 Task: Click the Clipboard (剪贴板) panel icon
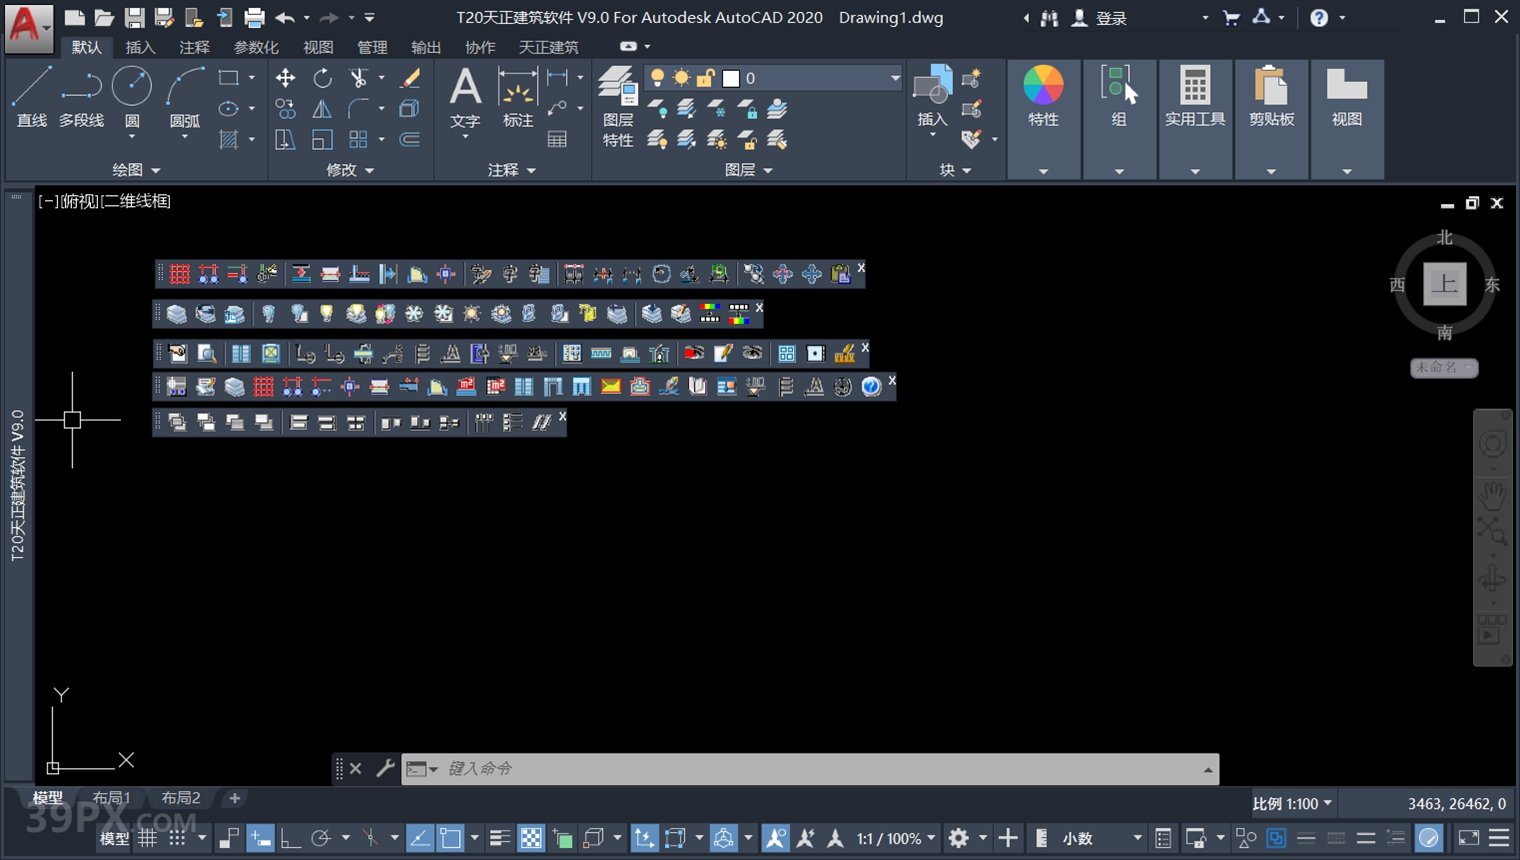point(1271,97)
